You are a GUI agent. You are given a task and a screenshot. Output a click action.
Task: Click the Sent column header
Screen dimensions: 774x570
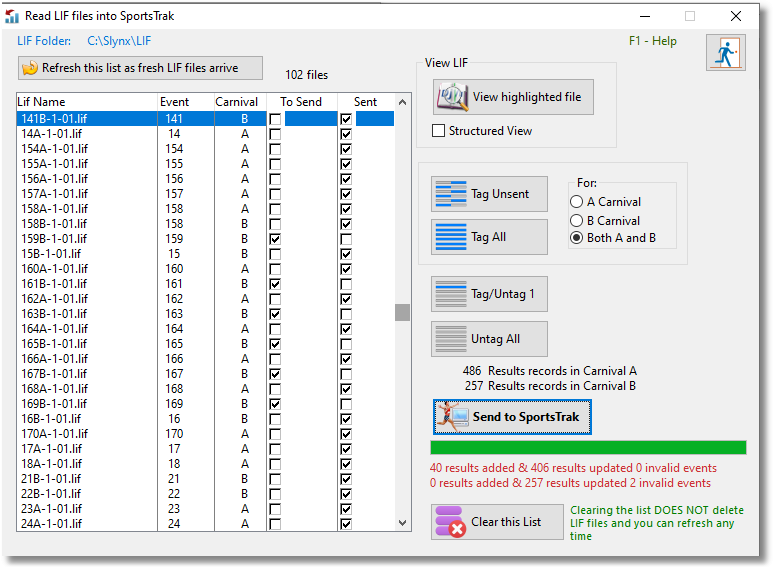(x=366, y=102)
